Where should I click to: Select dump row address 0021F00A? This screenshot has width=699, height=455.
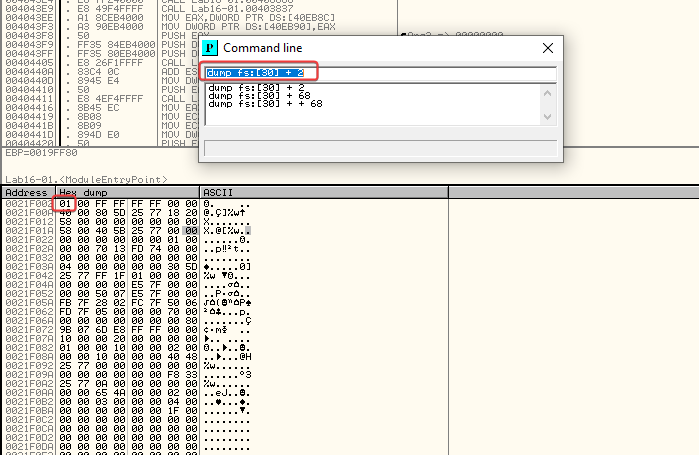(29, 213)
